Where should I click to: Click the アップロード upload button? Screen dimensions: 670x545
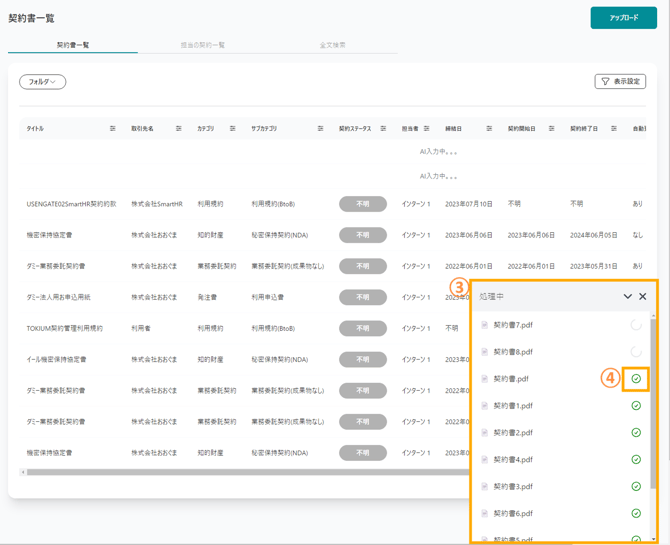pyautogui.click(x=623, y=18)
